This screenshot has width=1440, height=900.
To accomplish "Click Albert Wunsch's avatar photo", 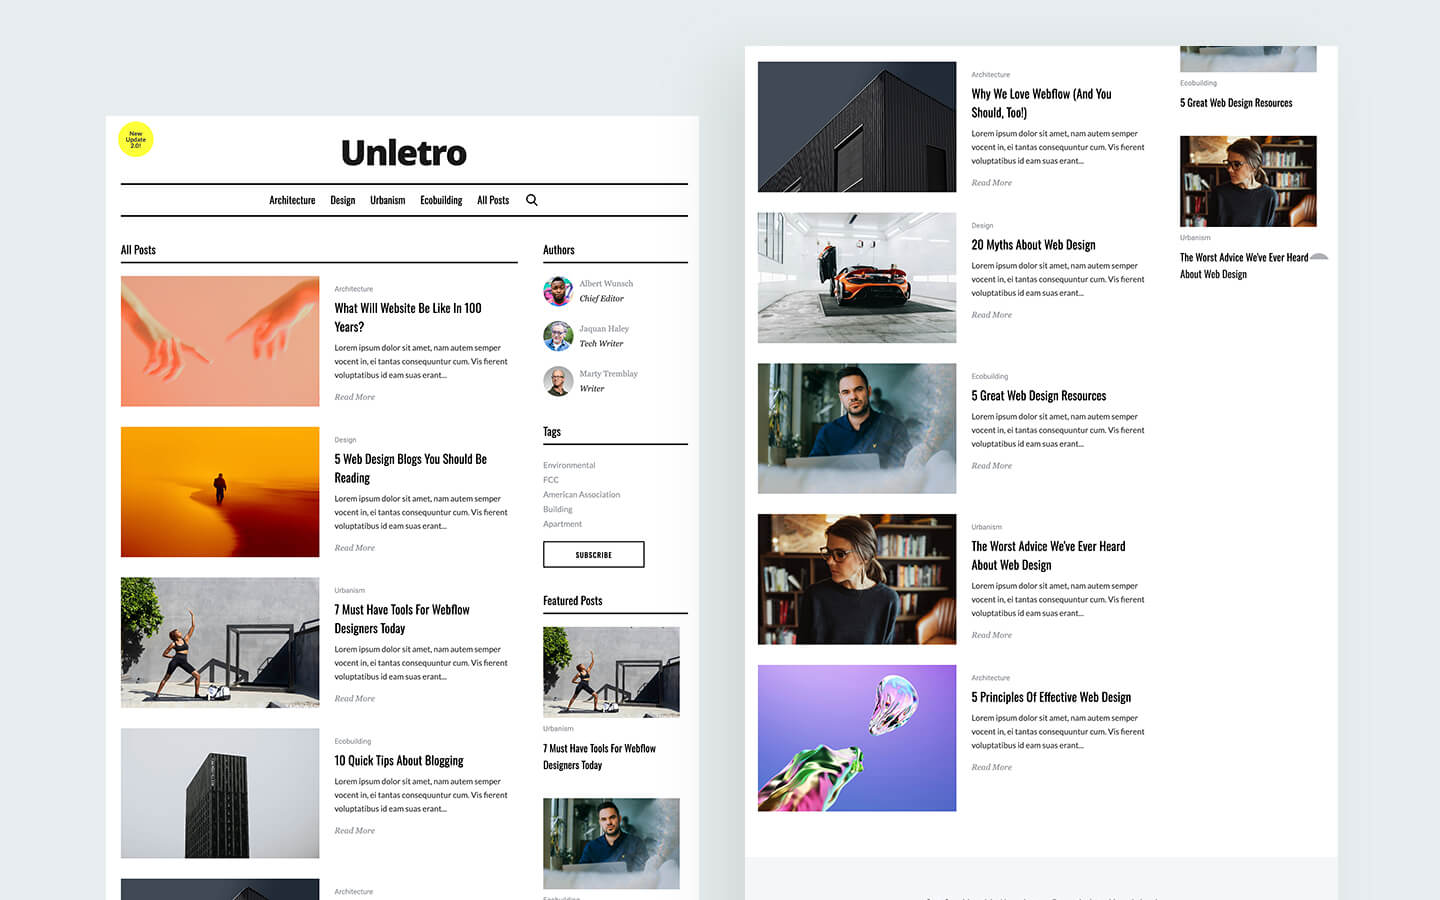I will click(x=557, y=290).
